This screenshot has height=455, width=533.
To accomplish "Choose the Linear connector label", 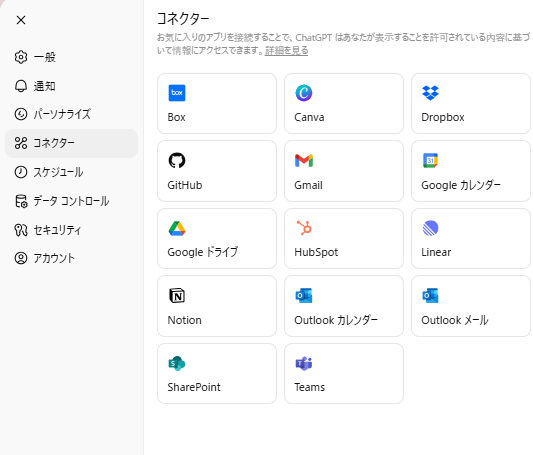I will (436, 252).
